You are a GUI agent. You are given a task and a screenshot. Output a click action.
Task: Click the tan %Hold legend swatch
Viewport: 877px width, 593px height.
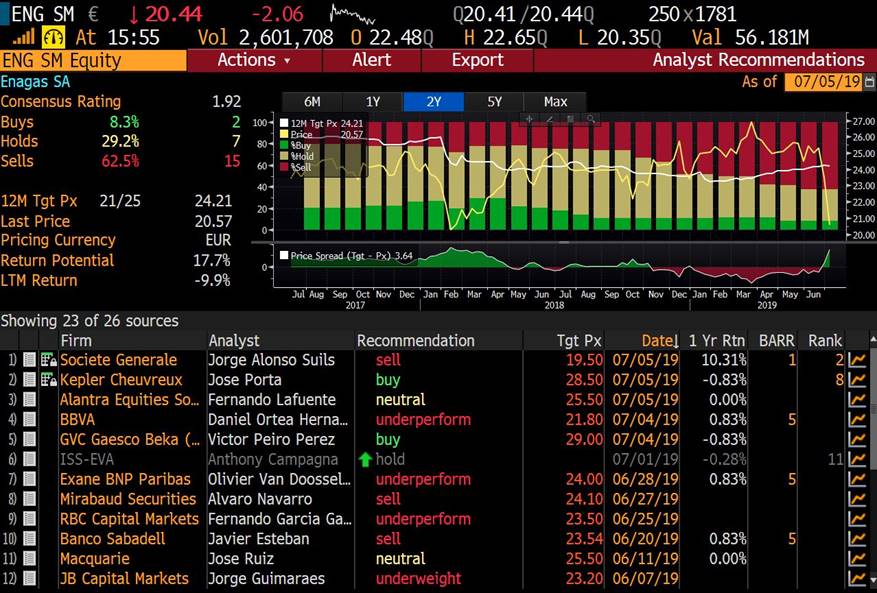pyautogui.click(x=284, y=156)
